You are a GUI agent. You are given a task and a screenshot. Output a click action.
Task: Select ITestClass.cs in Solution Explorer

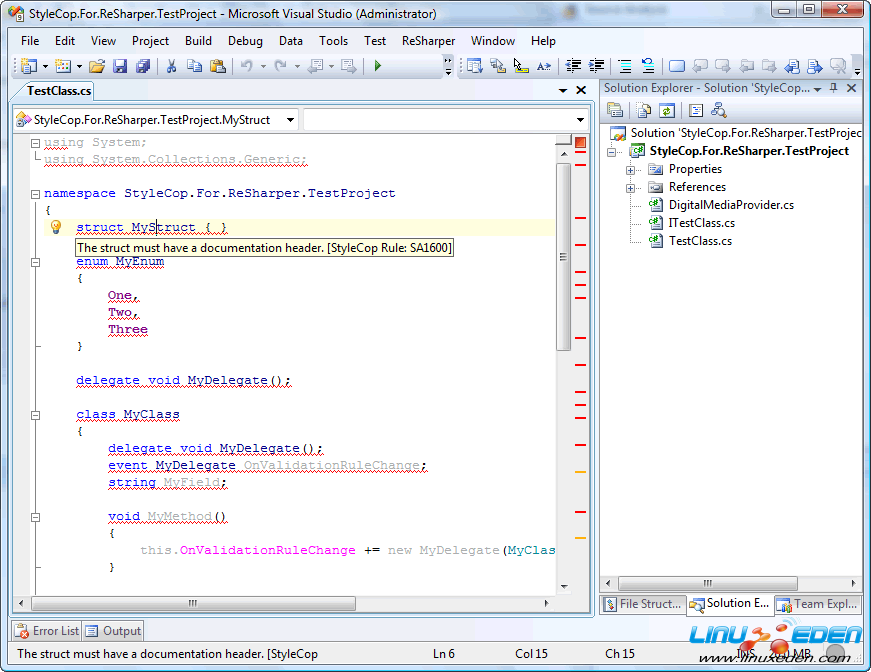(x=702, y=223)
